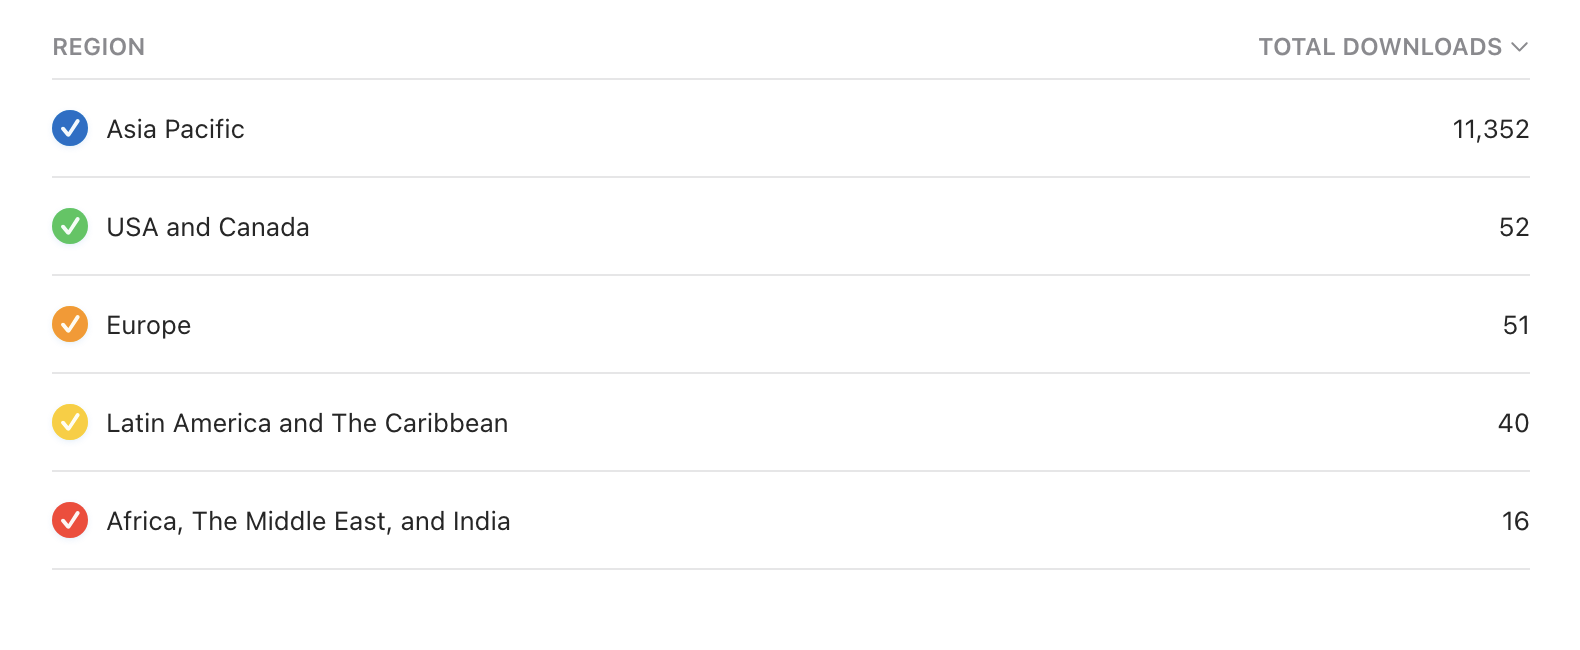The width and height of the screenshot is (1580, 650).
Task: Click the blue Asia Pacific checkmark icon
Action: point(70,128)
